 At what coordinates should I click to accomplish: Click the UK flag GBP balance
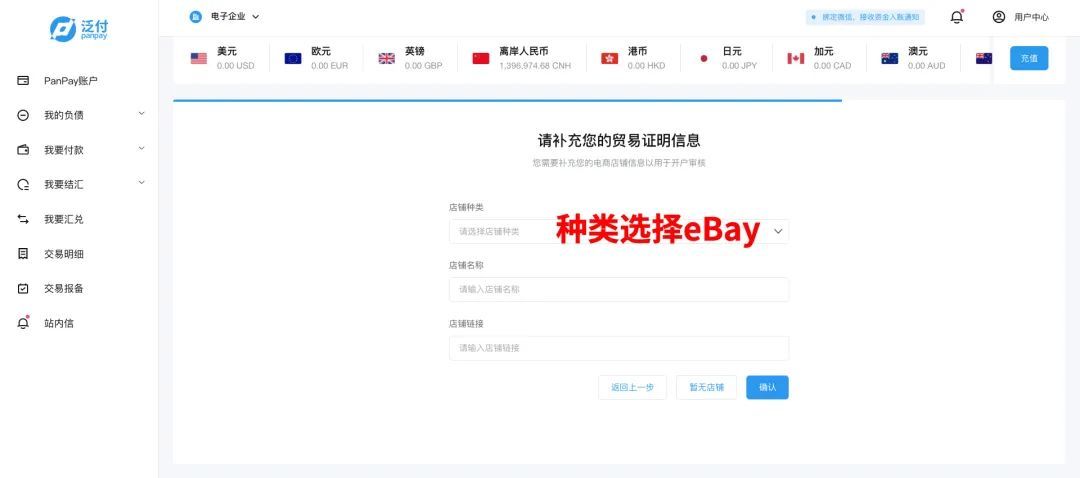[386, 58]
